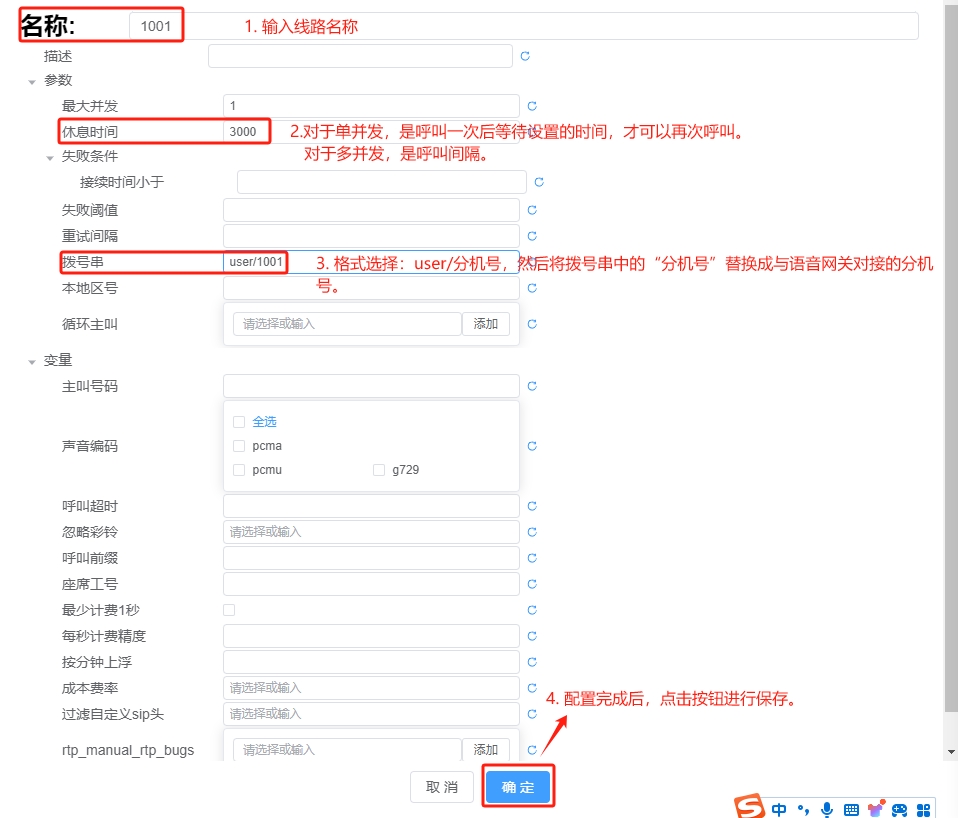Open the Sogou soft keyboard icon
This screenshot has width=958, height=818.
[851, 809]
